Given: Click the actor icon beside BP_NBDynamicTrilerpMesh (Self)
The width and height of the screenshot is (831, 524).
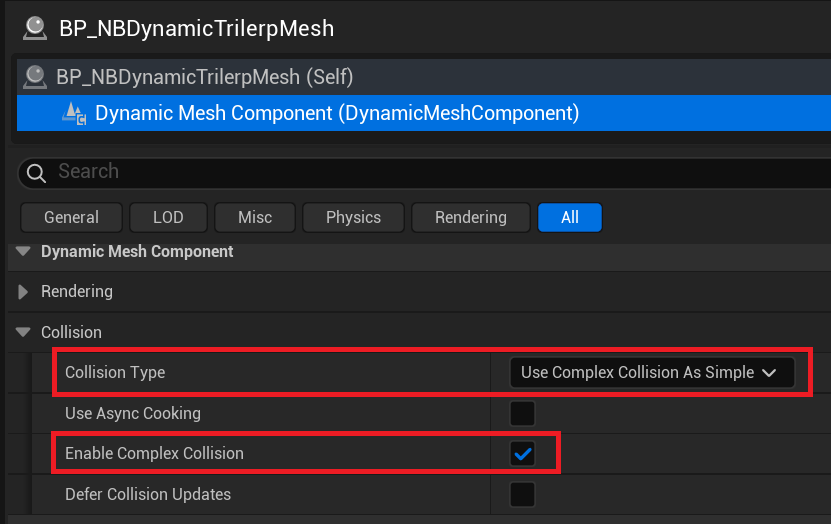Looking at the screenshot, I should coord(35,77).
